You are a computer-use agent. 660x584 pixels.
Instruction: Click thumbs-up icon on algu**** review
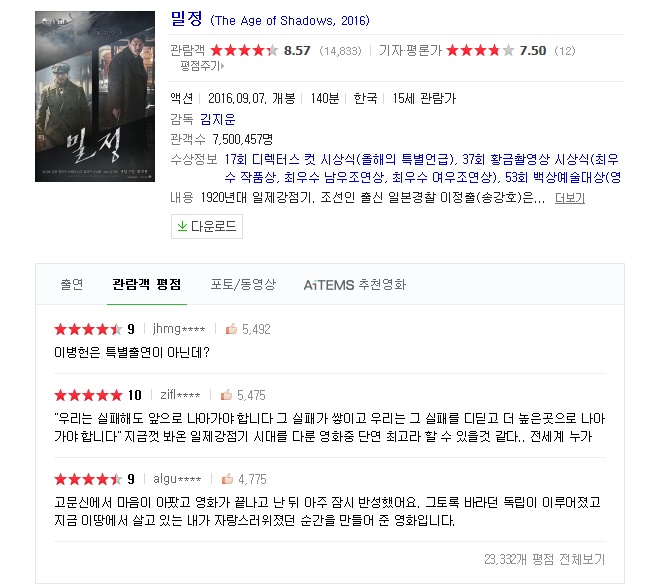227,479
